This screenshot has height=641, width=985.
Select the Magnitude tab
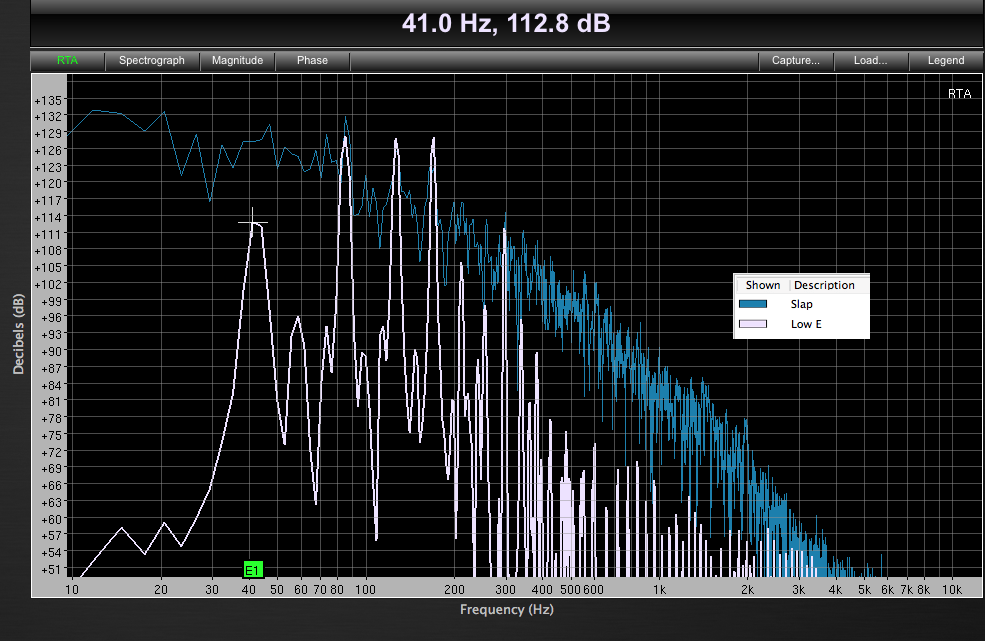pos(237,60)
